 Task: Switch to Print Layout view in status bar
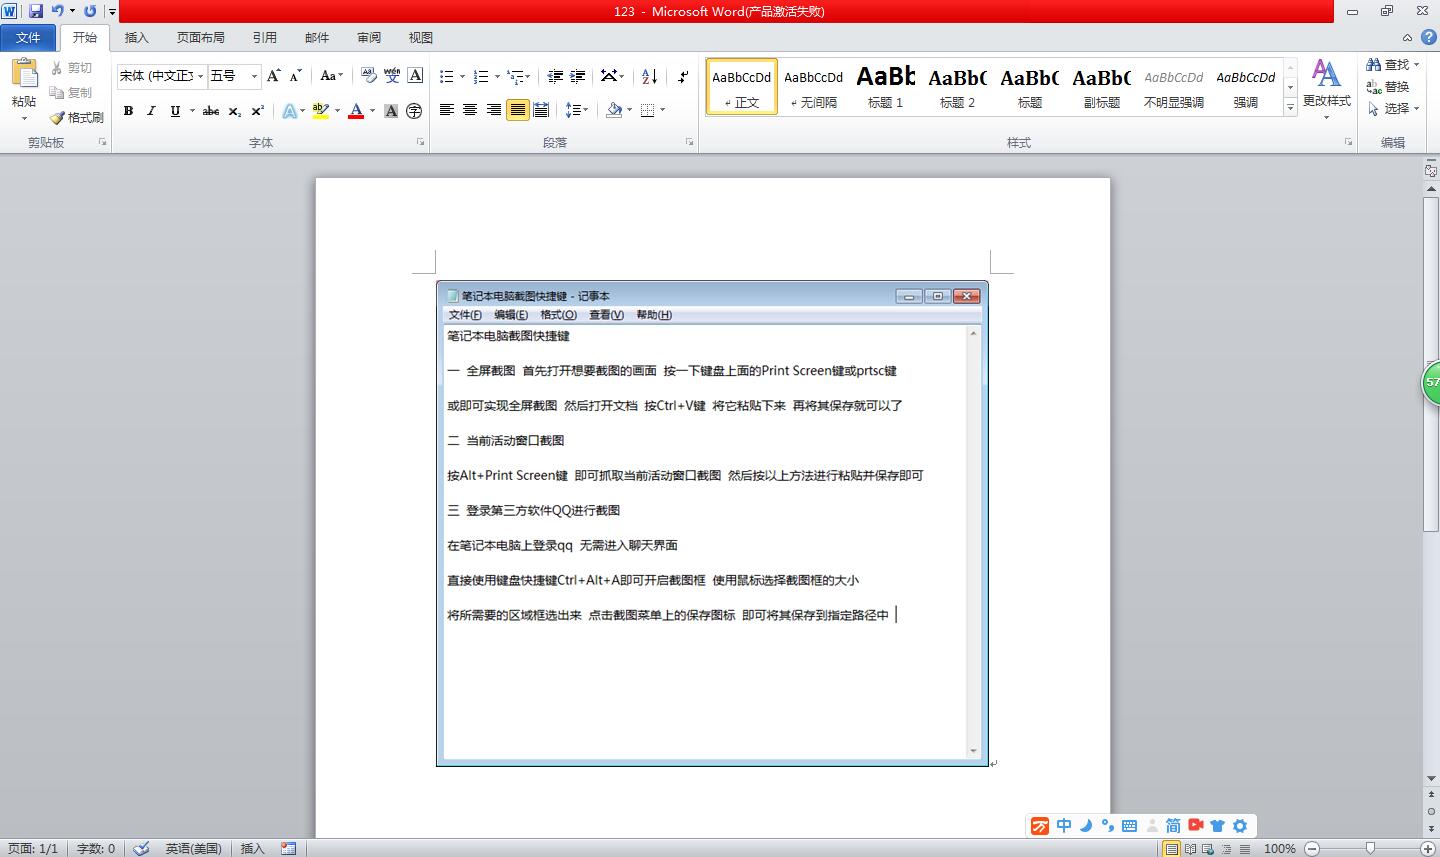pyautogui.click(x=1170, y=848)
